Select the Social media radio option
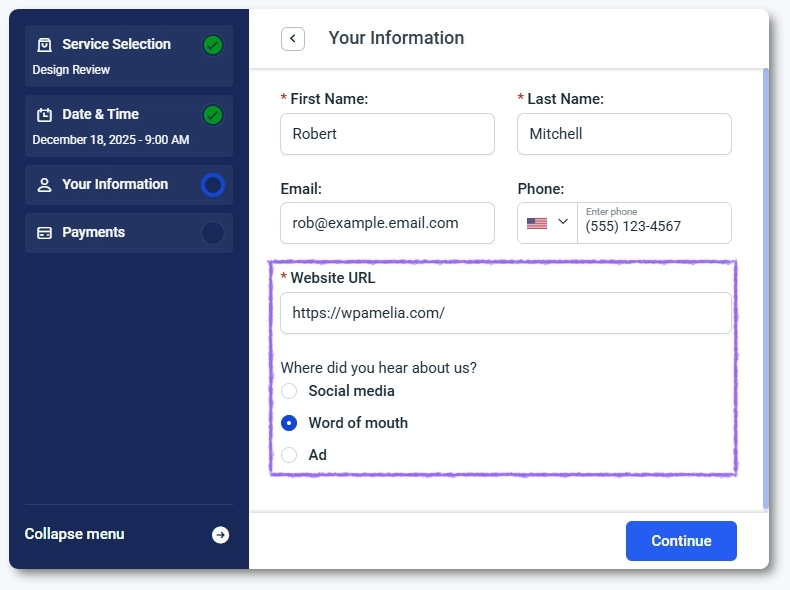The width and height of the screenshot is (790, 590). (289, 391)
